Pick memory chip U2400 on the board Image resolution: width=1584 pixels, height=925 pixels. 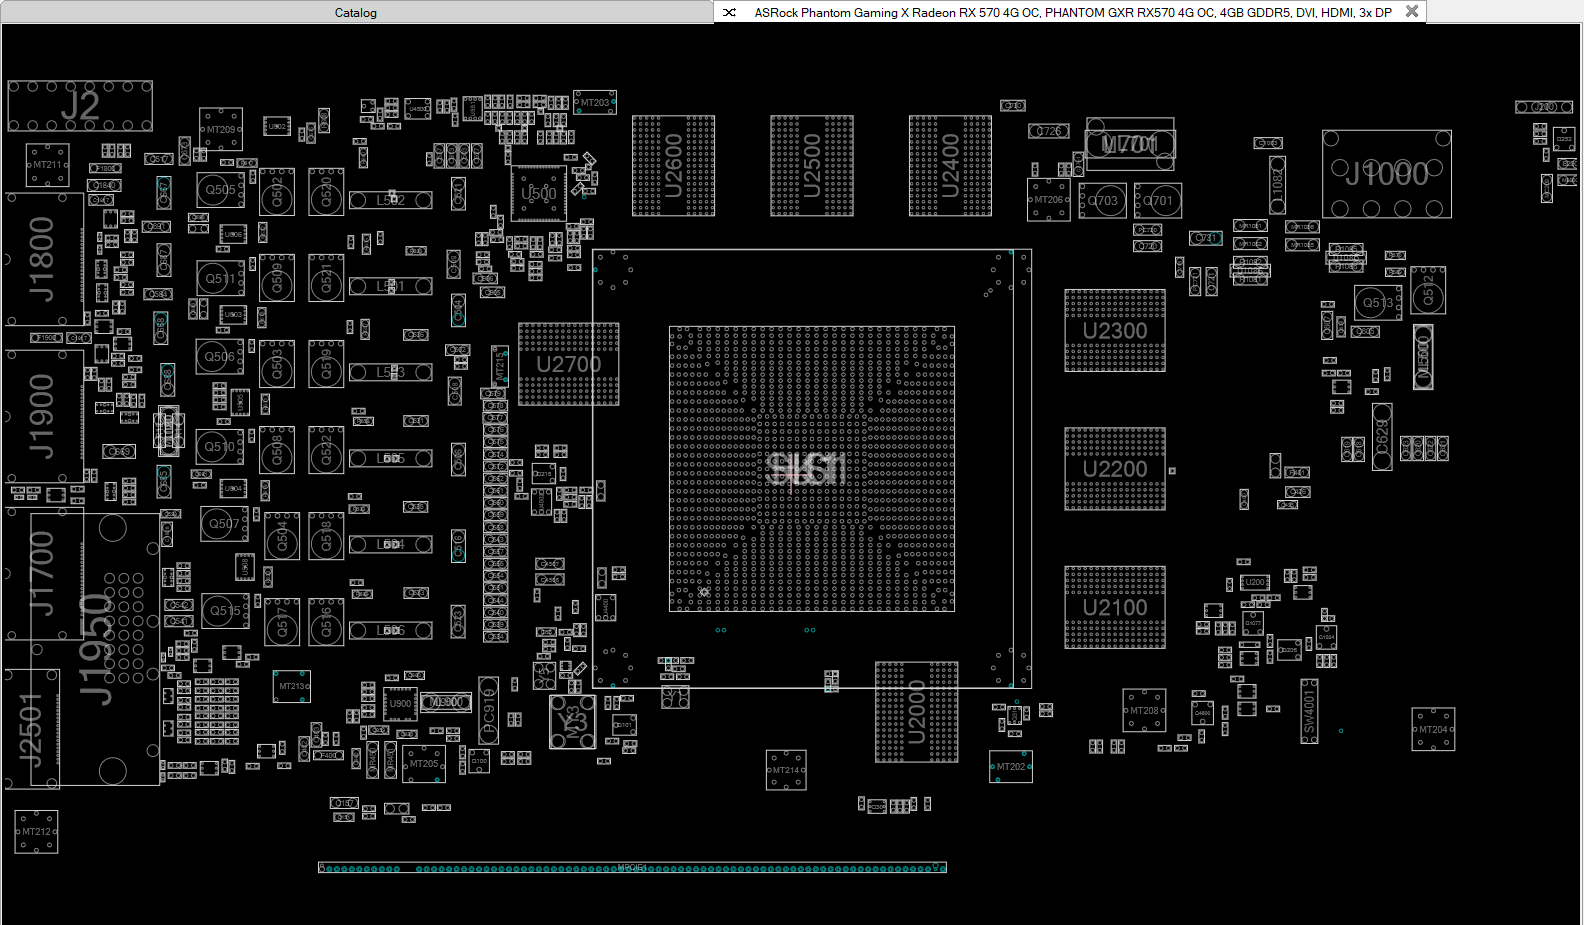coord(950,166)
